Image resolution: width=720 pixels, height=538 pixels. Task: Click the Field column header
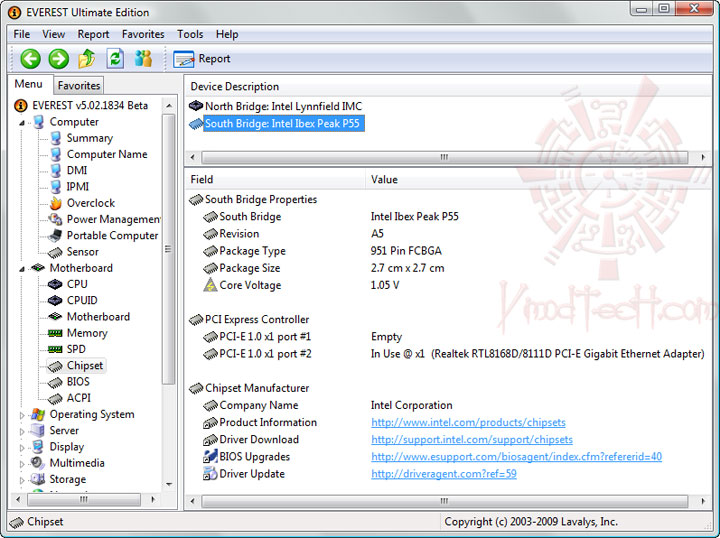coord(275,179)
